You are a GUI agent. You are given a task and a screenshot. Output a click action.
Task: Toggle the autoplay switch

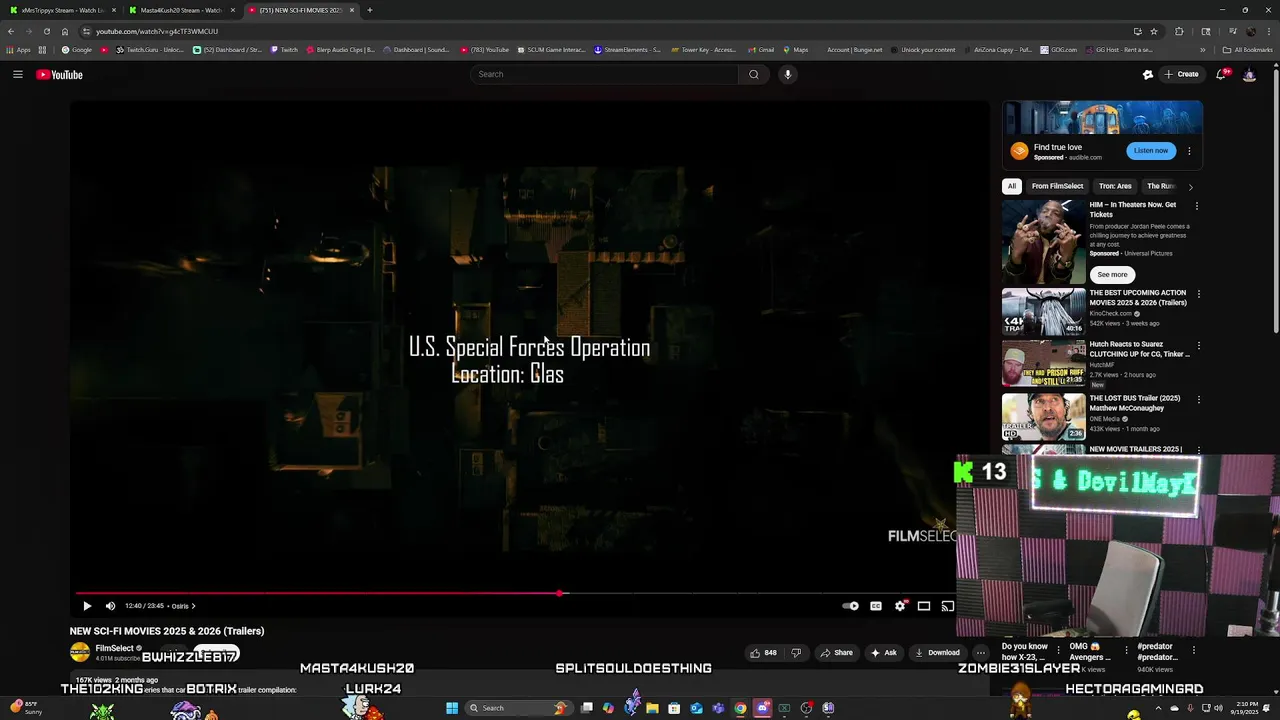tap(850, 606)
